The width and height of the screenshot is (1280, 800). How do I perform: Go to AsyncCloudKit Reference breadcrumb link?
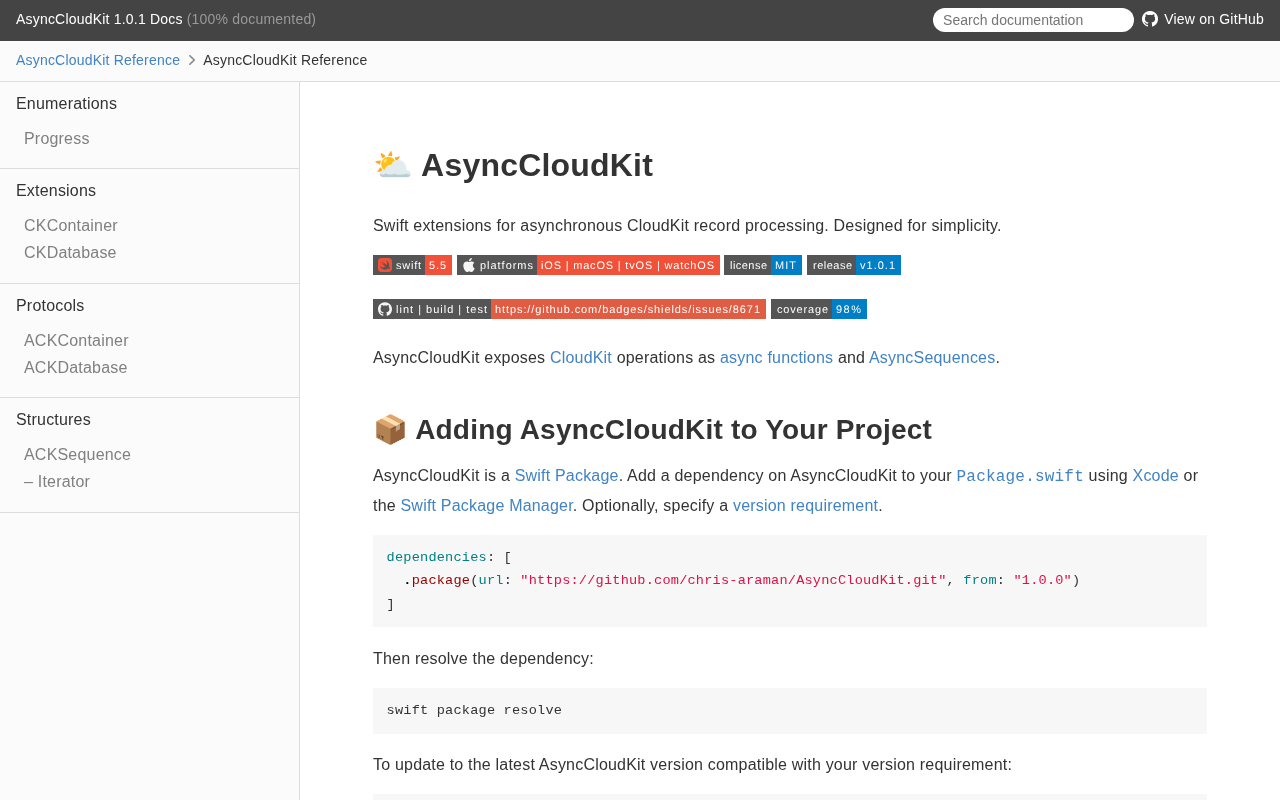98,60
